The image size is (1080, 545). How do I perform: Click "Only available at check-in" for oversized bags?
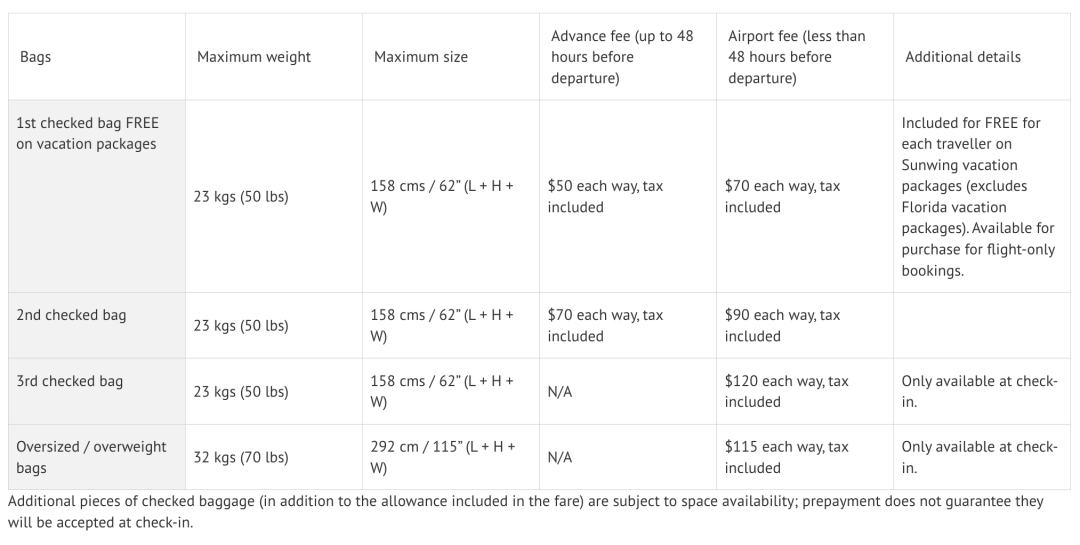tap(979, 457)
